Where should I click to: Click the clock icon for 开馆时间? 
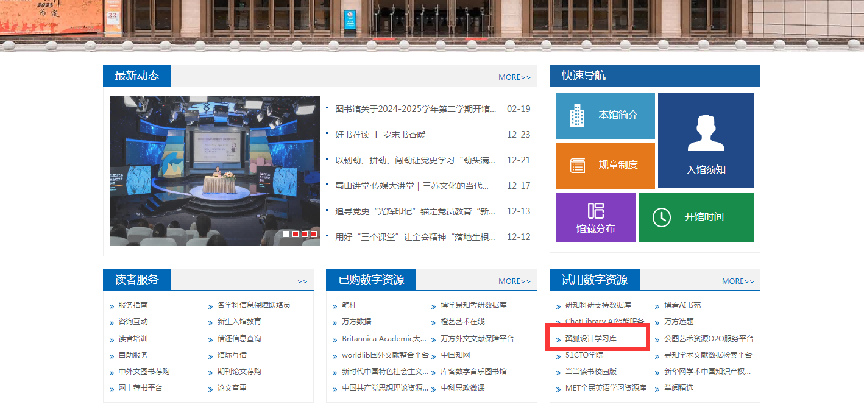pos(661,217)
